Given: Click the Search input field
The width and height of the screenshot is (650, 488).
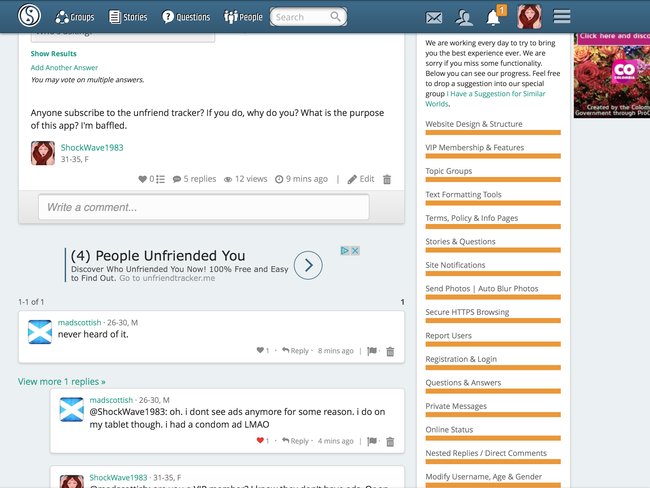Looking at the screenshot, I should (x=308, y=17).
